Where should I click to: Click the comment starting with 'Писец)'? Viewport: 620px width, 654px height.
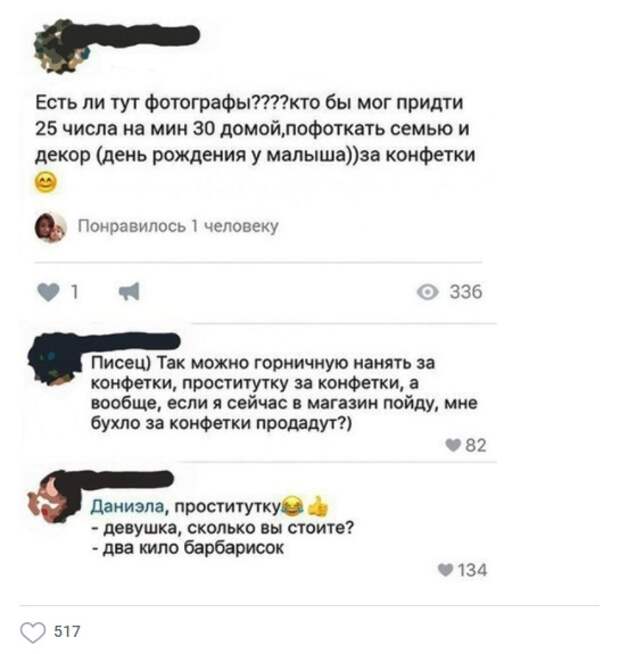(284, 393)
